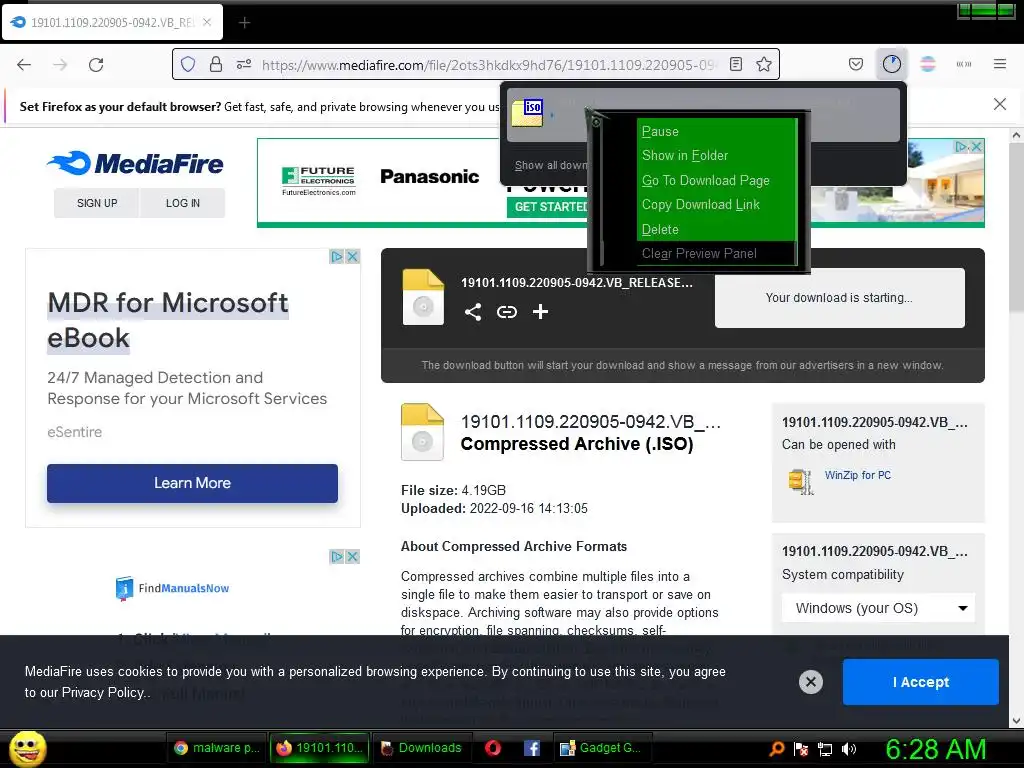Open site permissions icon in address bar
Image resolution: width=1024 pixels, height=768 pixels.
[244, 64]
